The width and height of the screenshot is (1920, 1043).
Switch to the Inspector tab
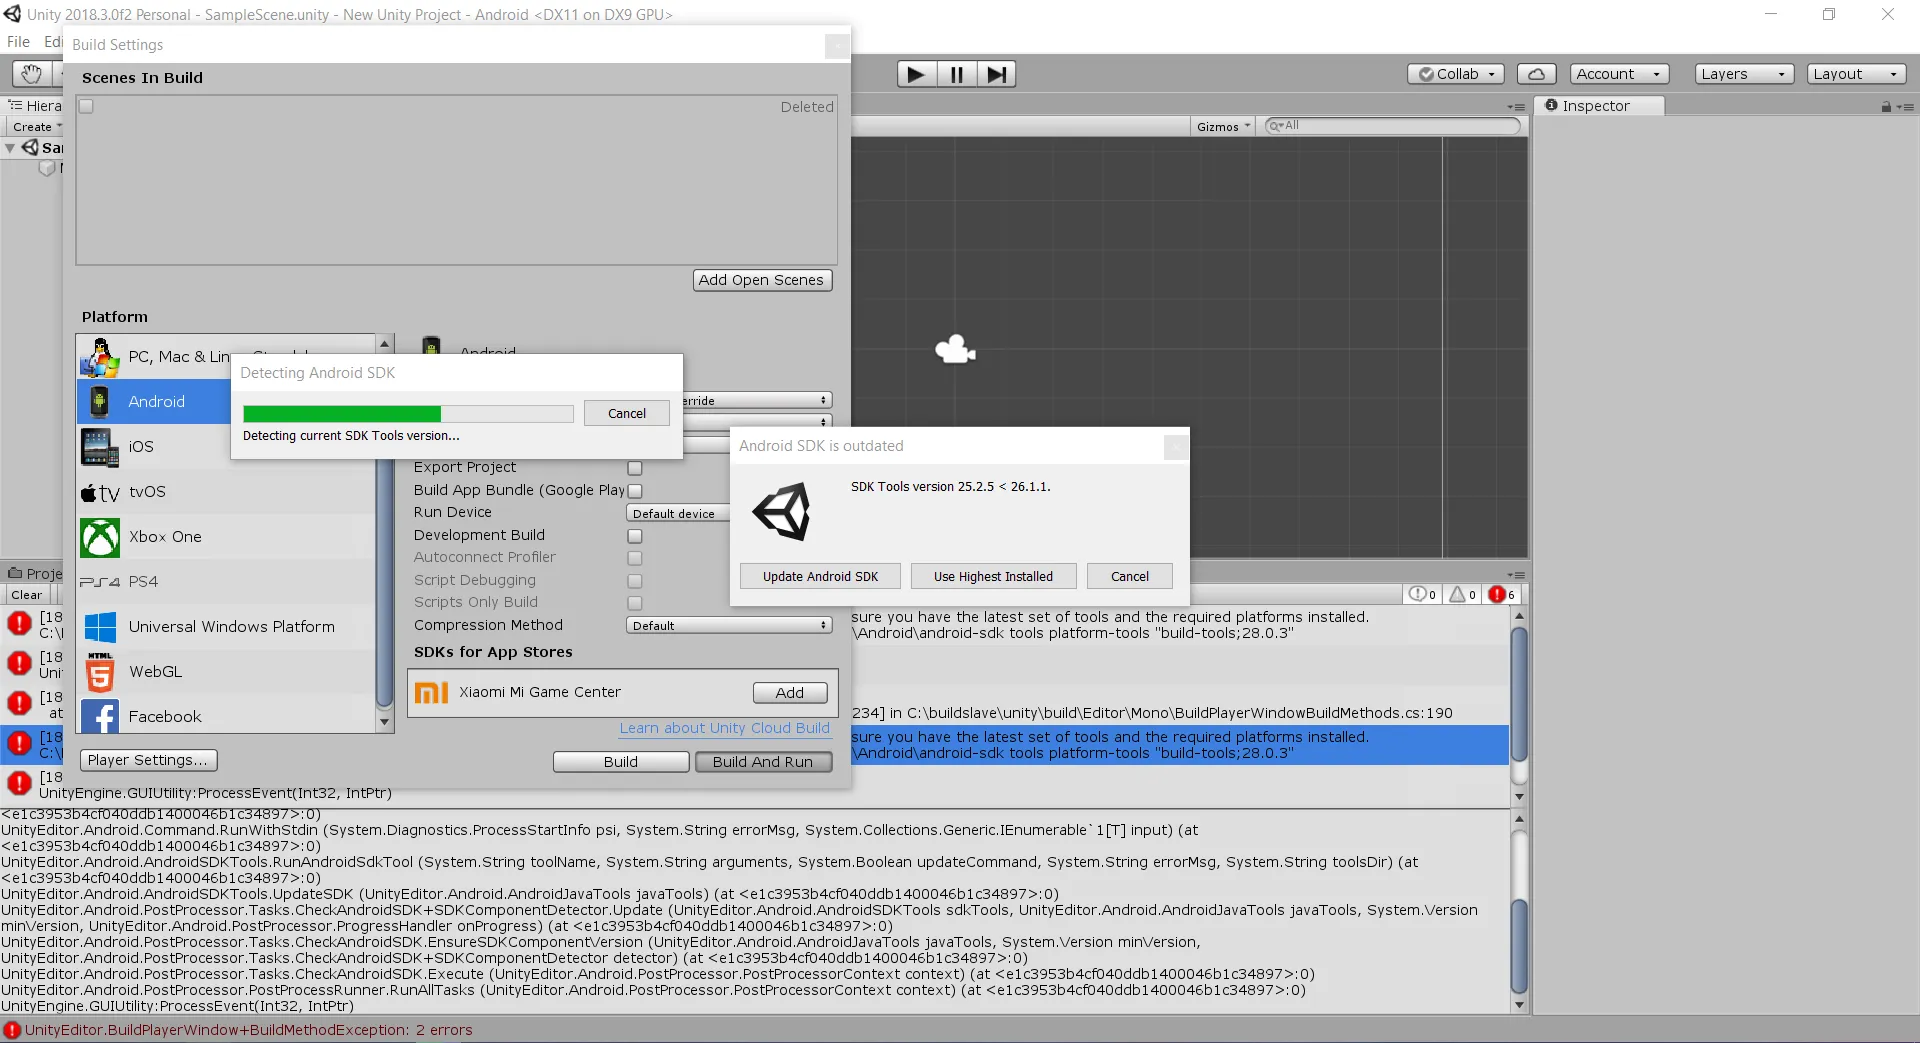click(x=1597, y=106)
